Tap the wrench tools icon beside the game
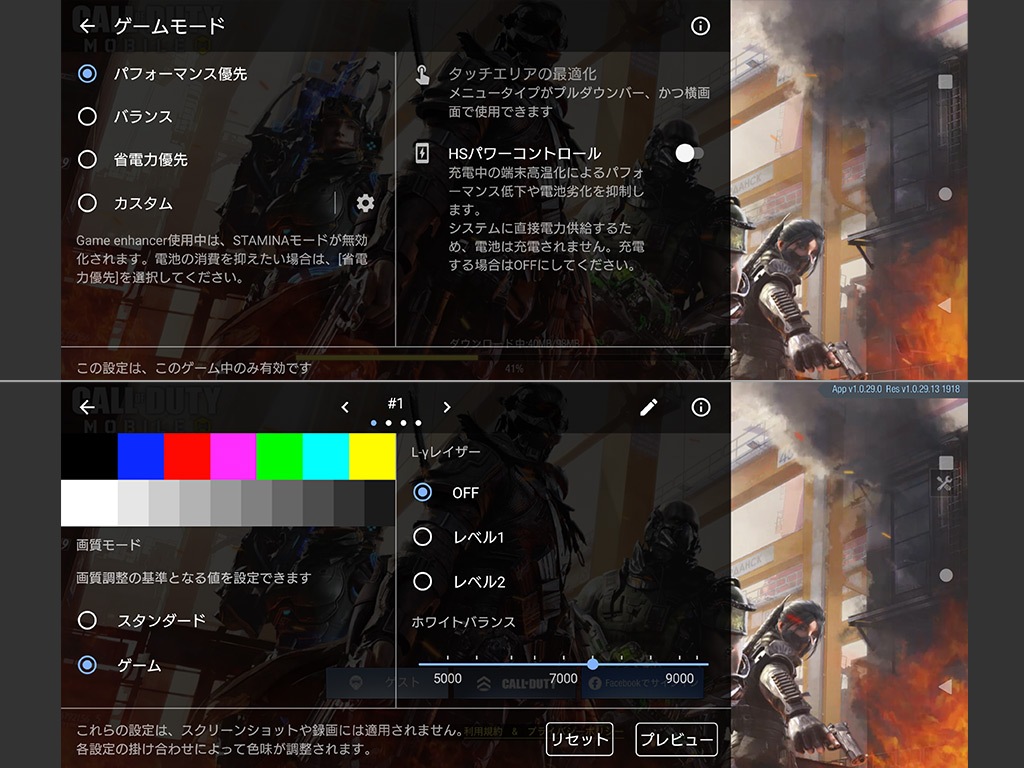This screenshot has height=768, width=1024. (944, 483)
